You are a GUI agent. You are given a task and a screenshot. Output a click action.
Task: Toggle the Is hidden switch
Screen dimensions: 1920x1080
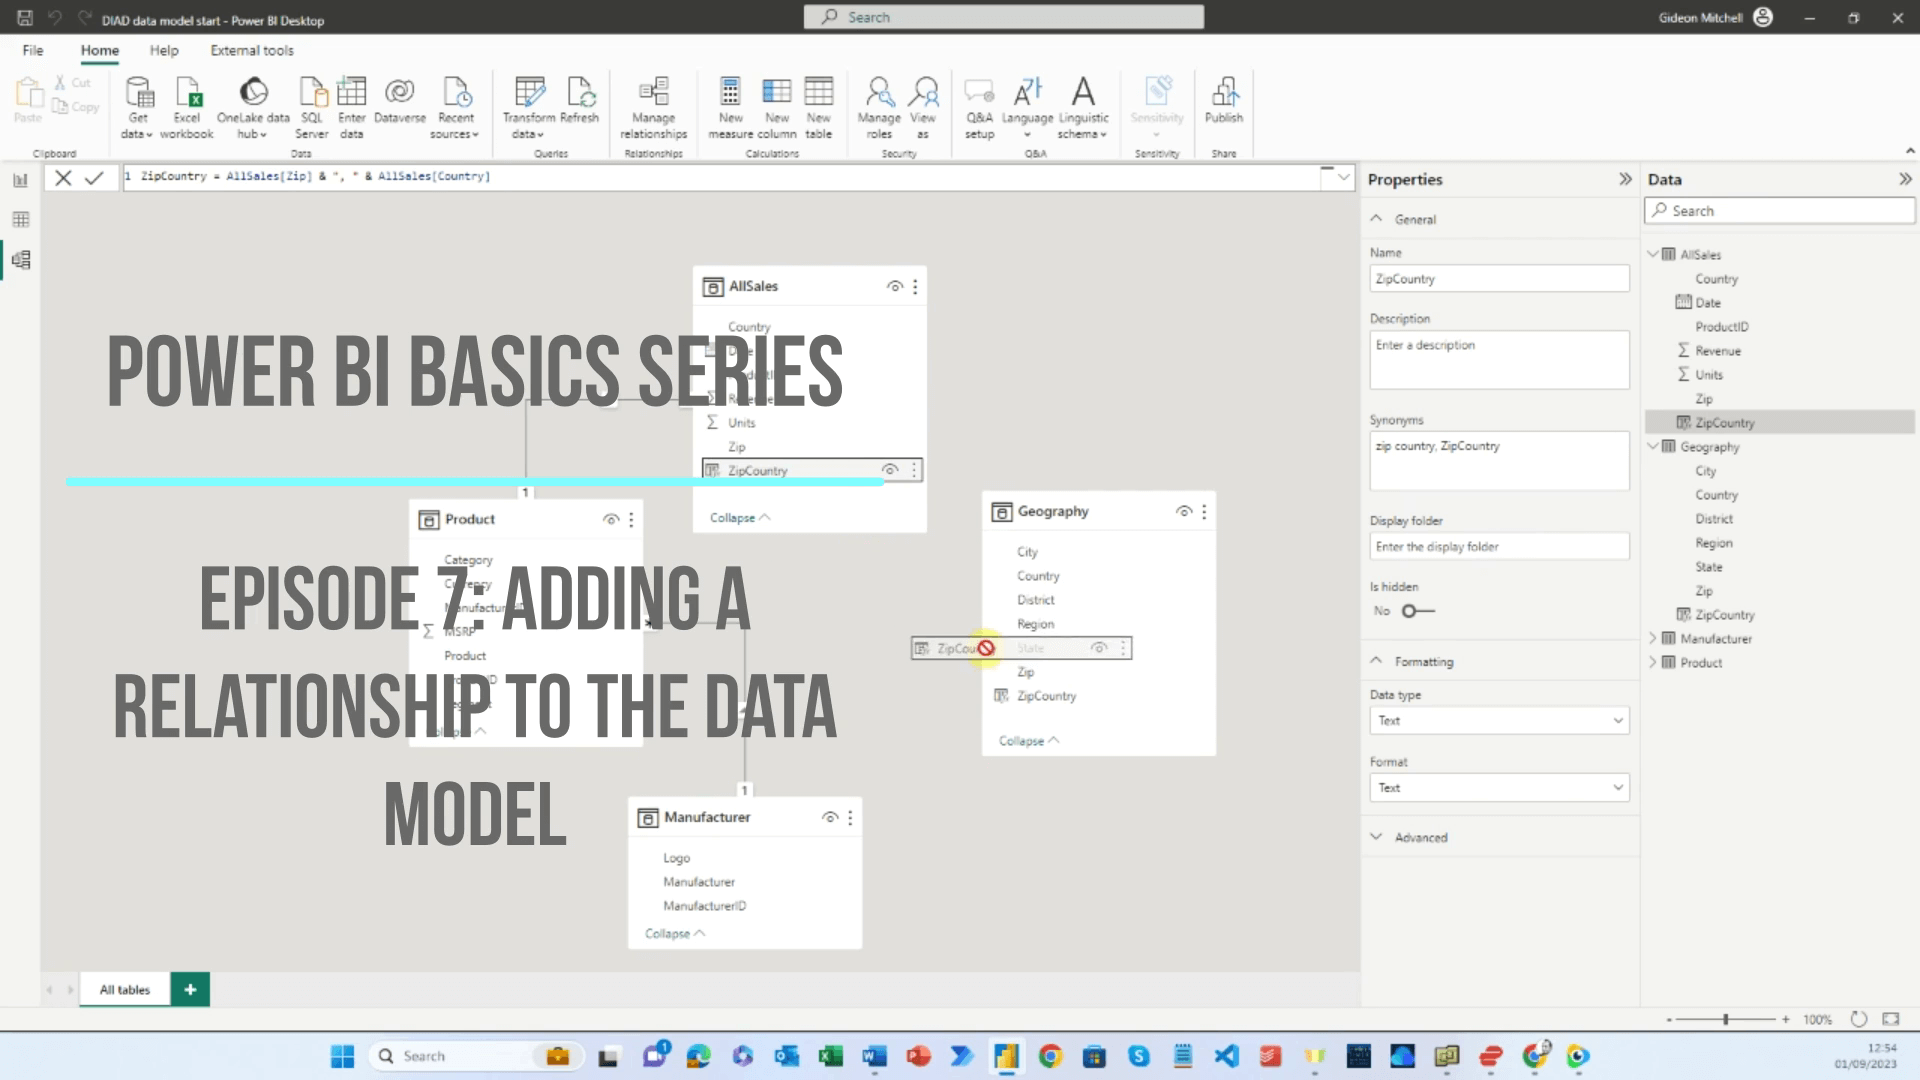pos(1417,611)
